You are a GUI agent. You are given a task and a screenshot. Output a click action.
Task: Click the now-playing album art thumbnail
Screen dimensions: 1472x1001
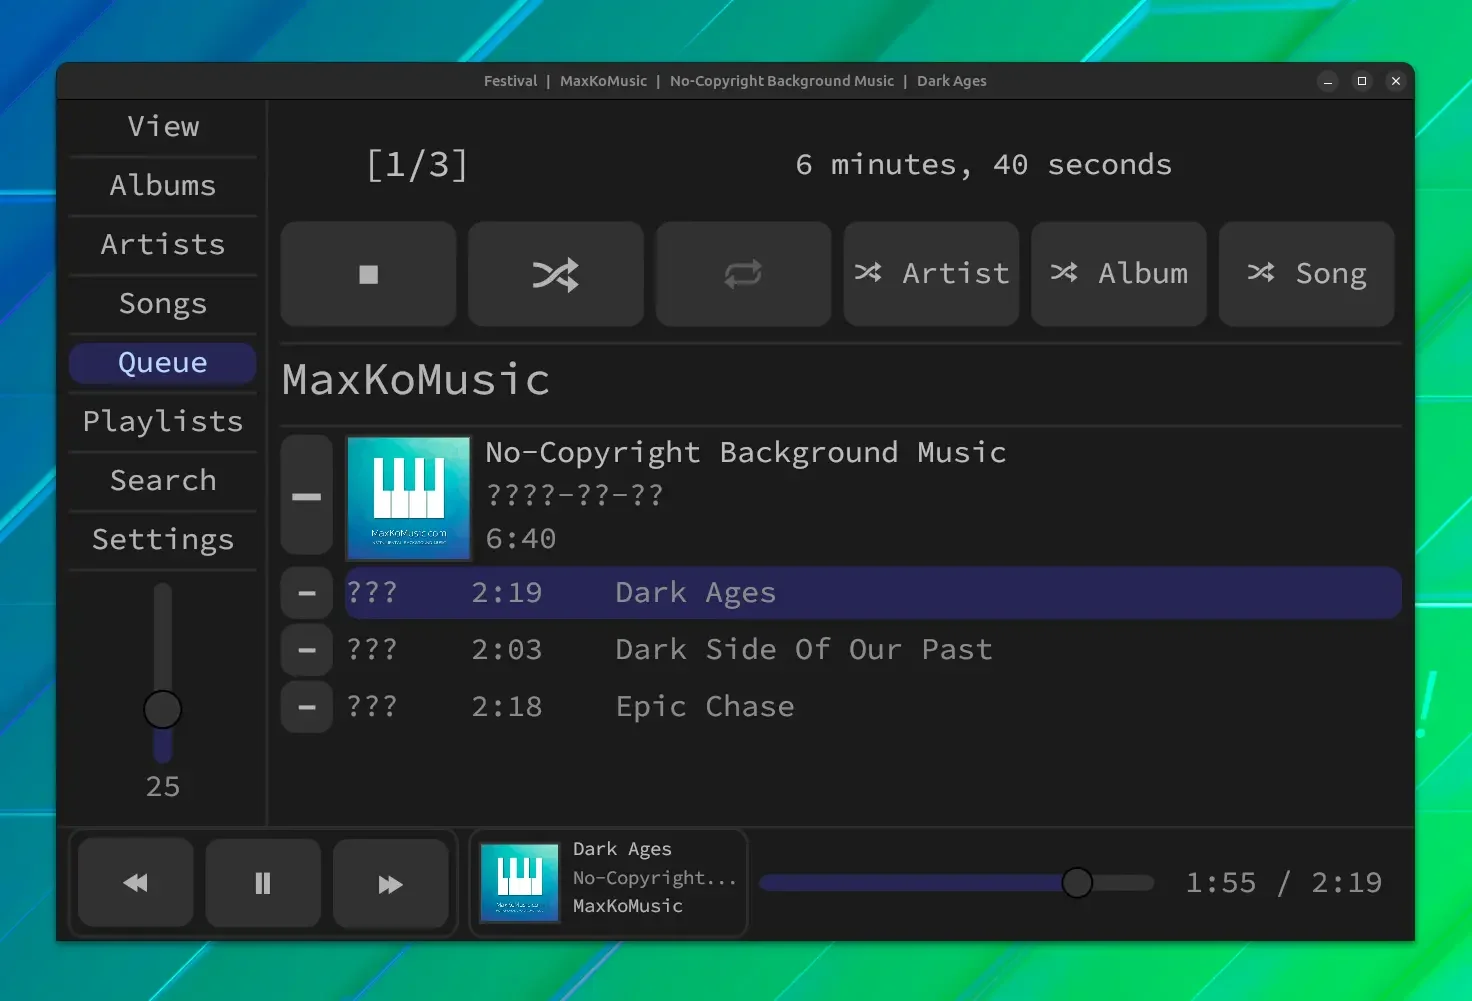(x=519, y=883)
